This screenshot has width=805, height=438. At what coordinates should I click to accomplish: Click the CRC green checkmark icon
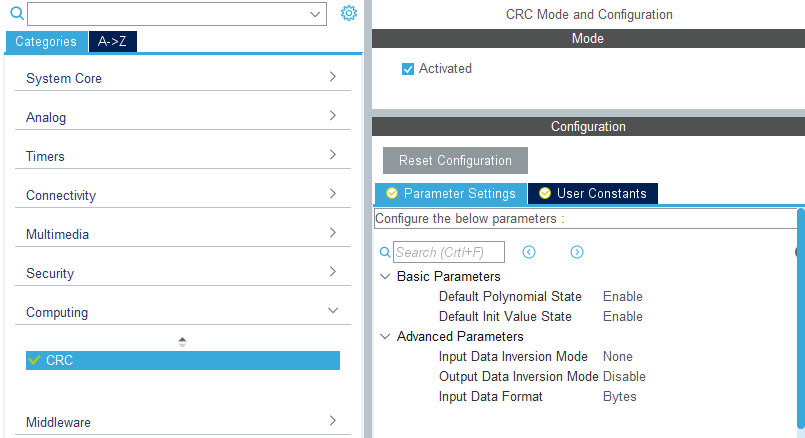point(35,360)
